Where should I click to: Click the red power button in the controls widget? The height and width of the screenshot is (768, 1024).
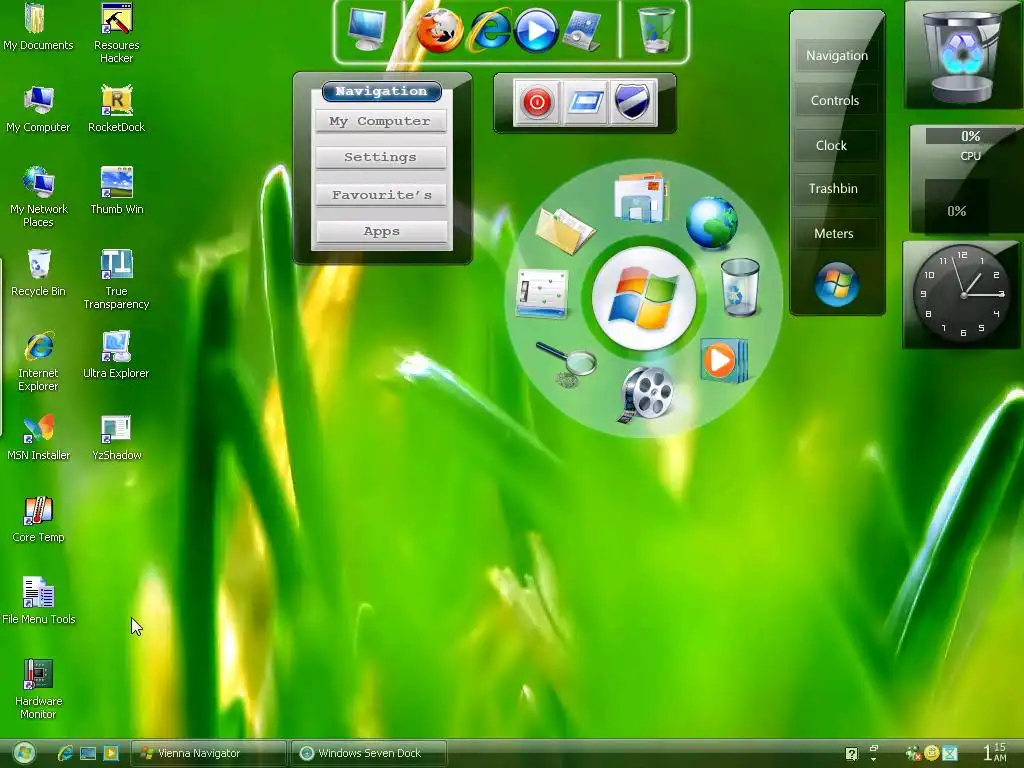click(x=537, y=102)
